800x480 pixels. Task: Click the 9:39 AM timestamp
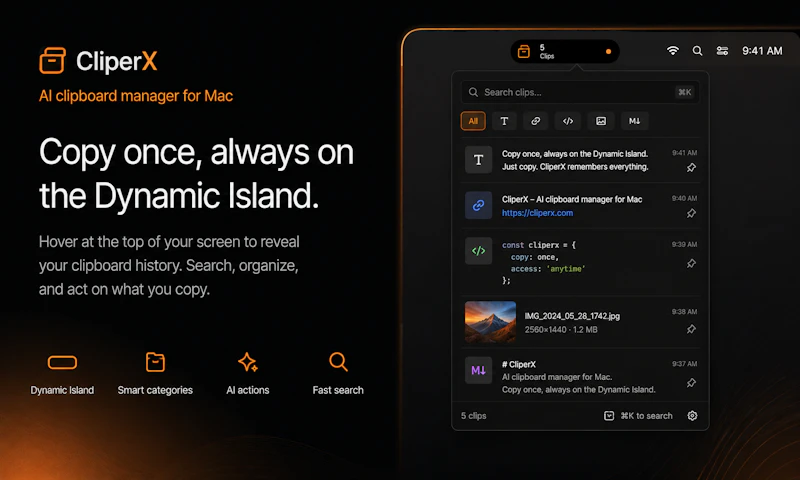click(x=684, y=244)
